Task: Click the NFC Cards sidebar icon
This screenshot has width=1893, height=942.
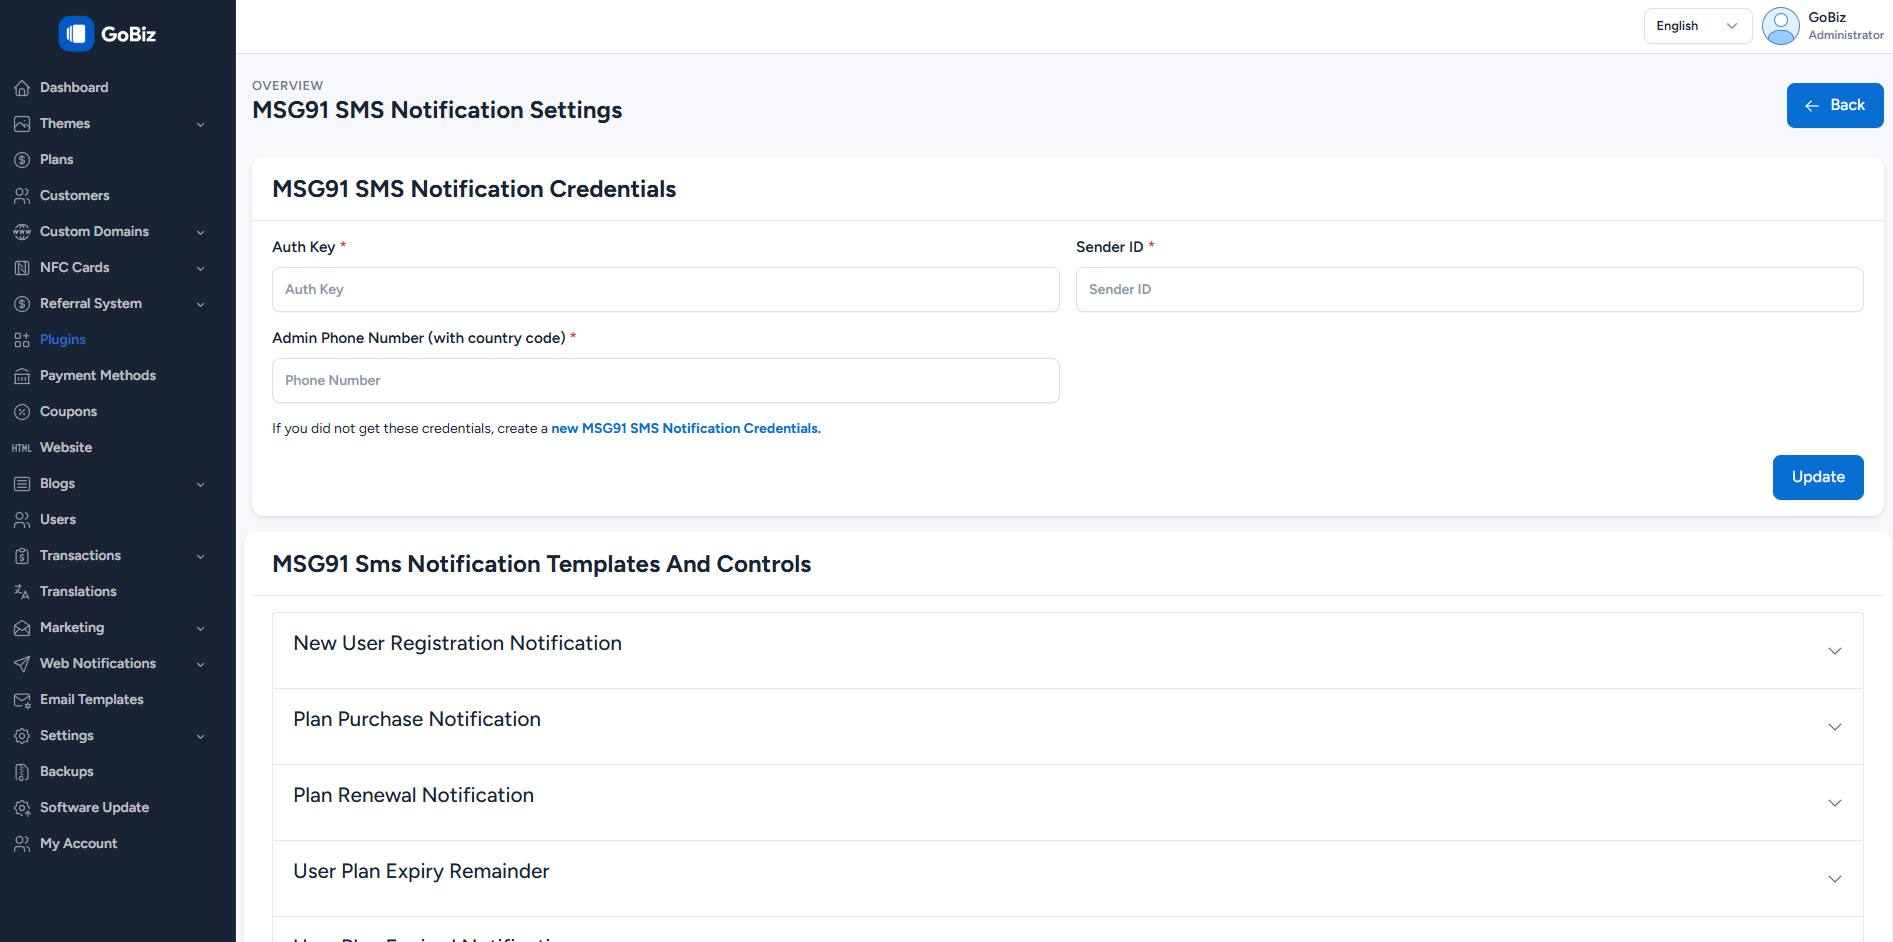Action: pyautogui.click(x=22, y=268)
